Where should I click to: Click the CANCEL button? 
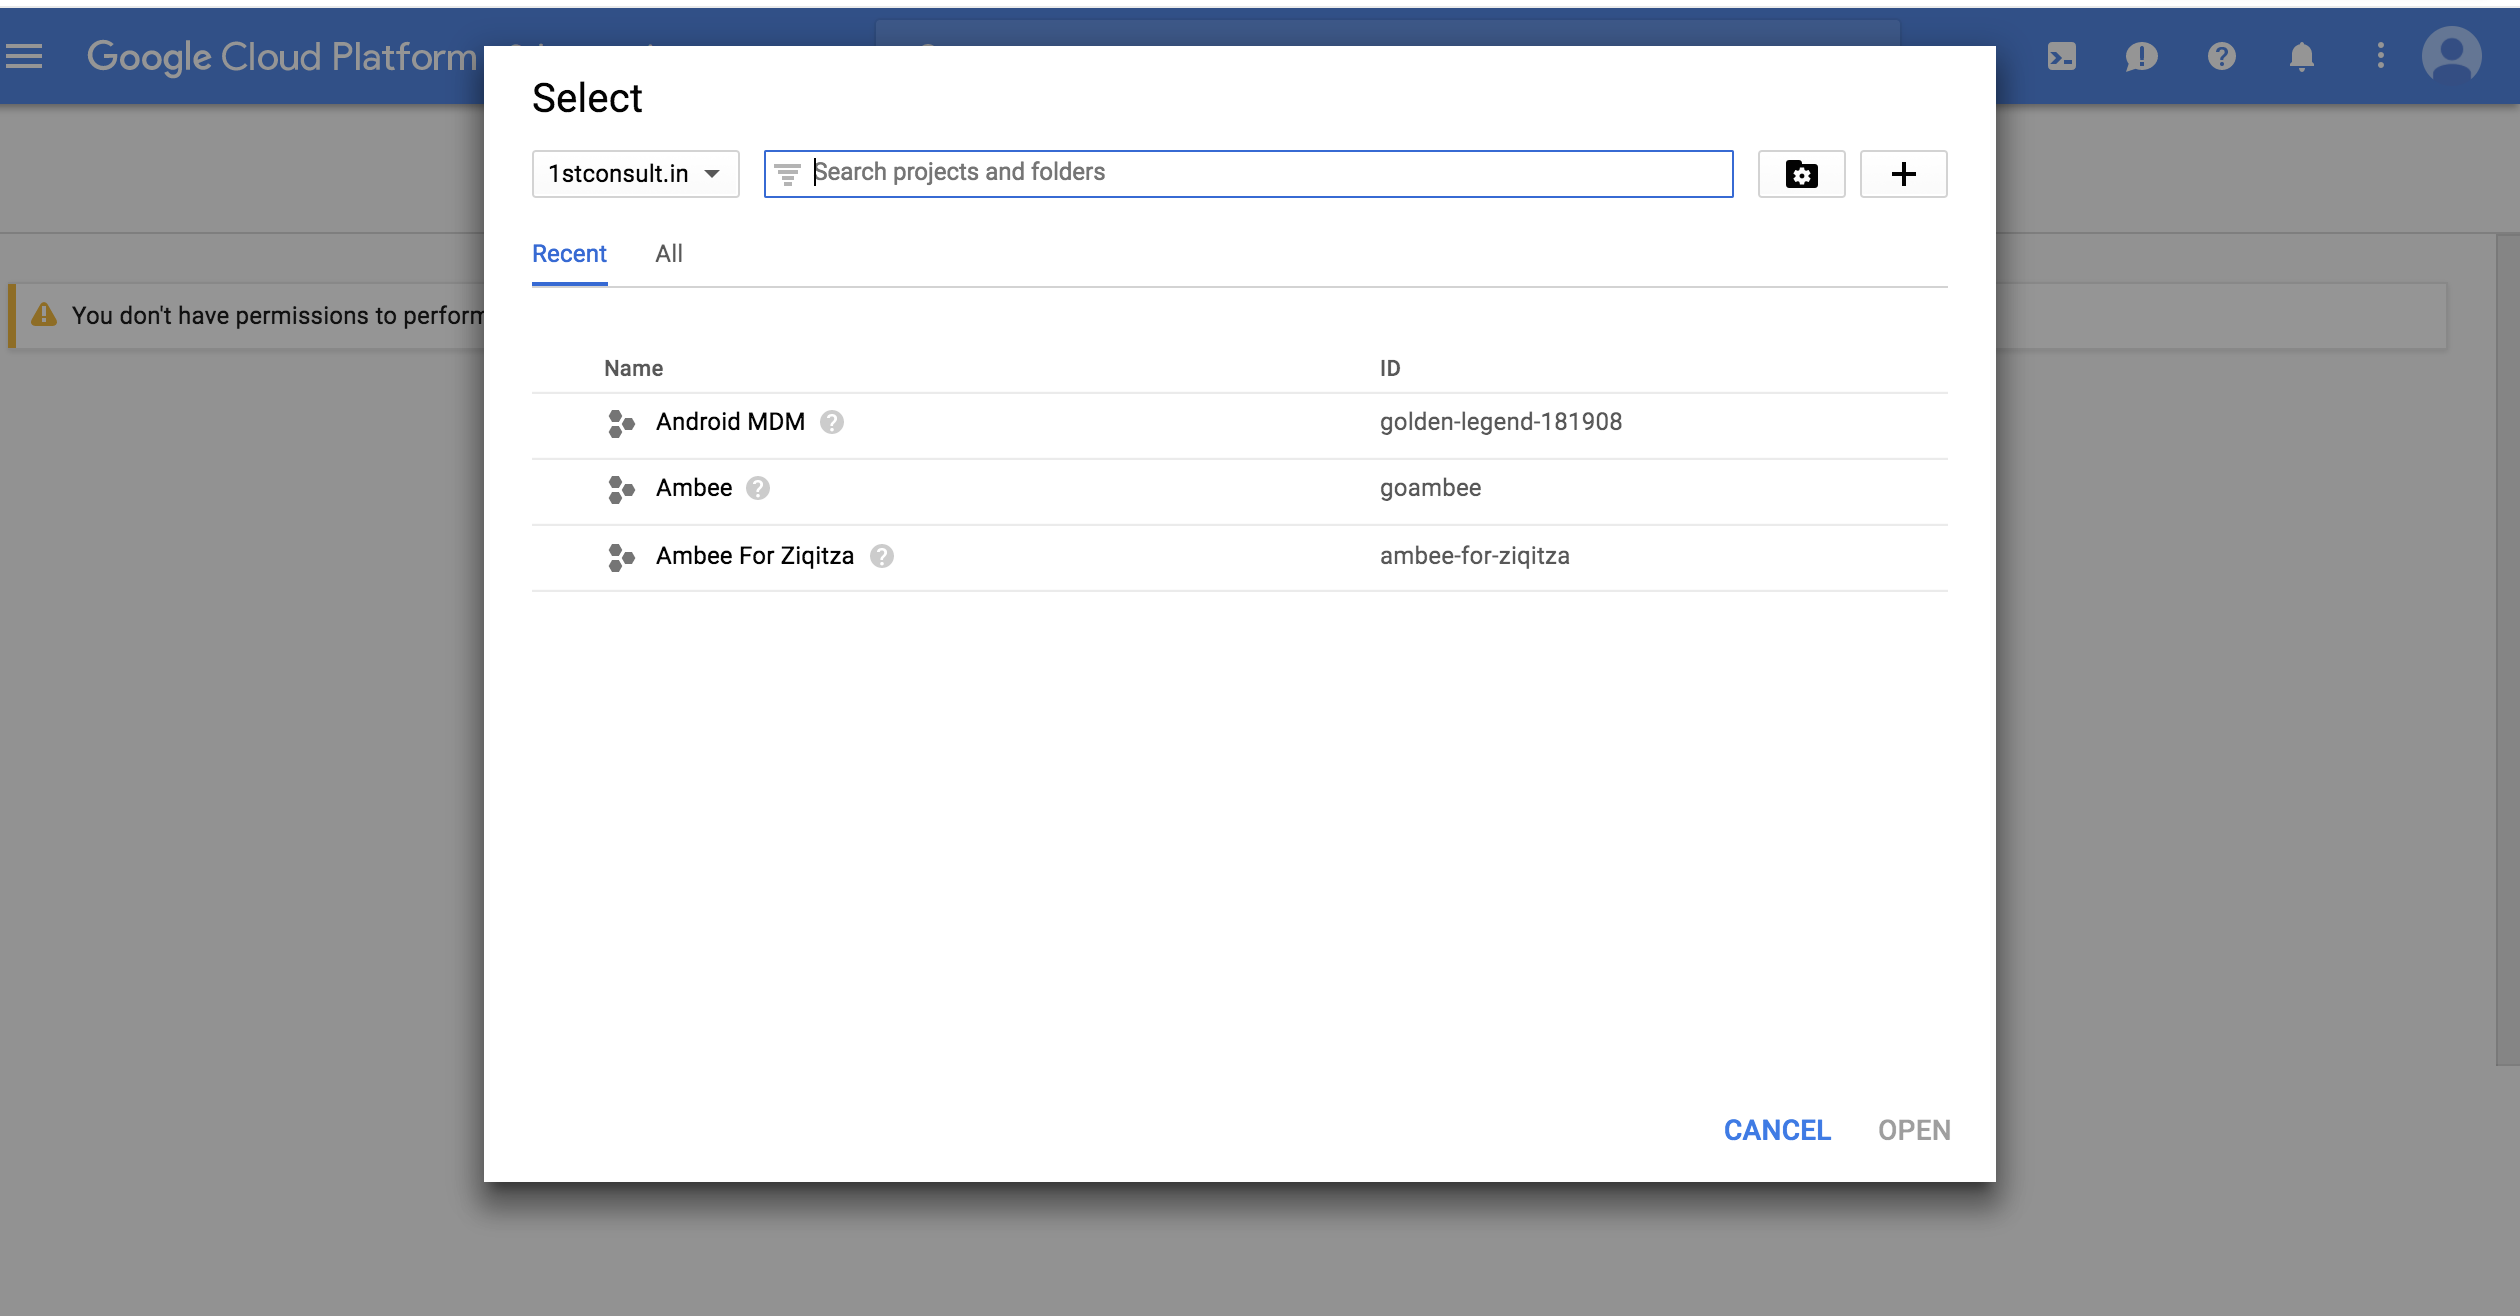tap(1777, 1130)
